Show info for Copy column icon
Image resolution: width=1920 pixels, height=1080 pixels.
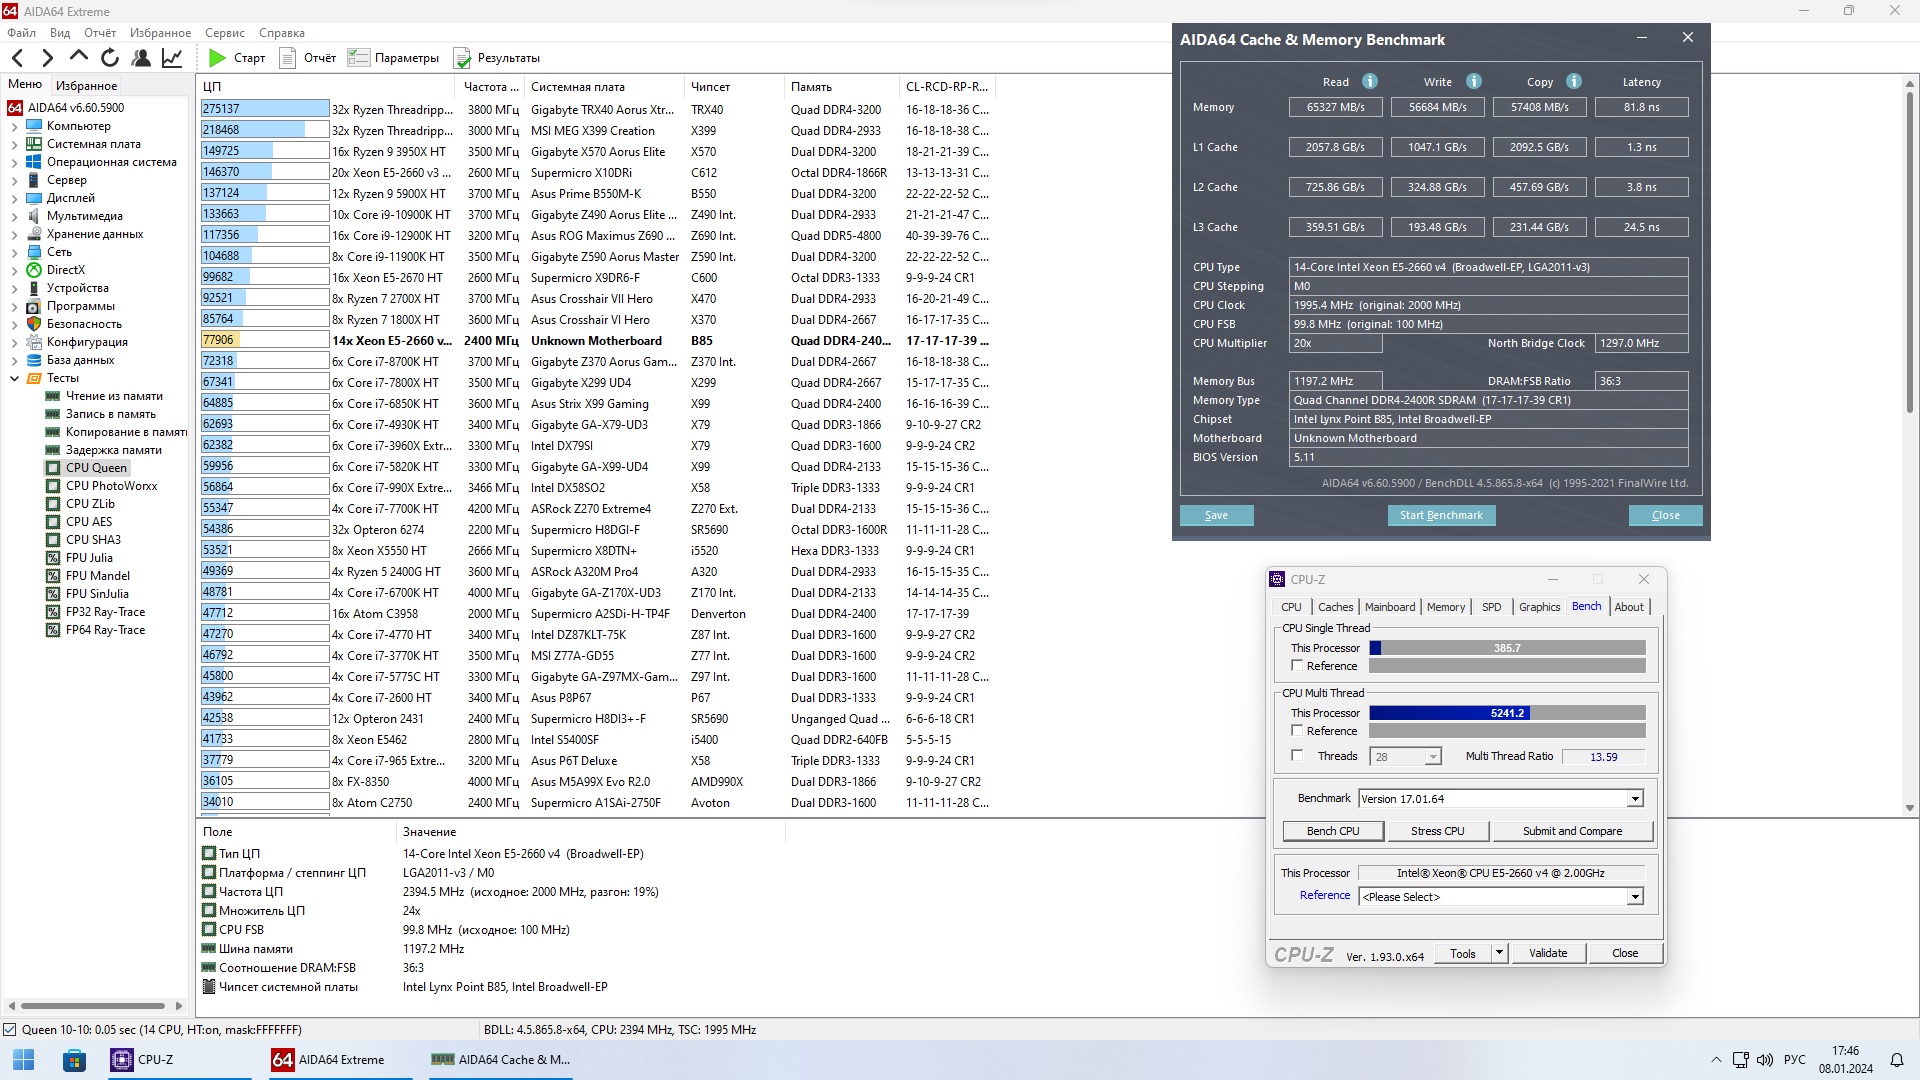click(1574, 82)
